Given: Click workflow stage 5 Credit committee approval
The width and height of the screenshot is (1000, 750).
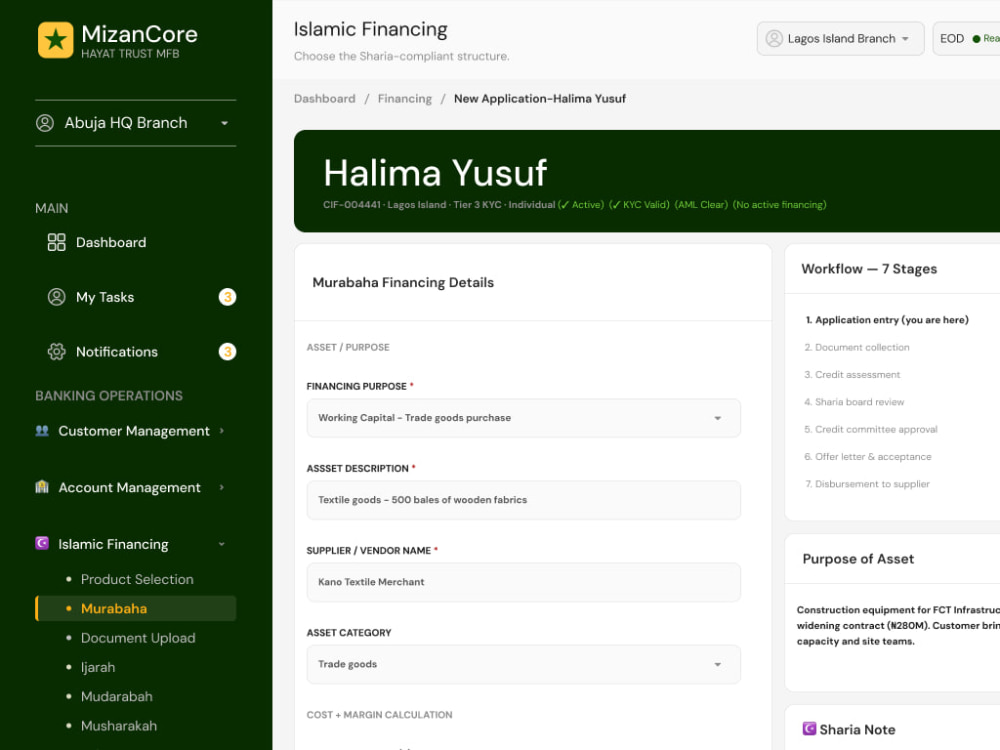Looking at the screenshot, I should point(871,429).
